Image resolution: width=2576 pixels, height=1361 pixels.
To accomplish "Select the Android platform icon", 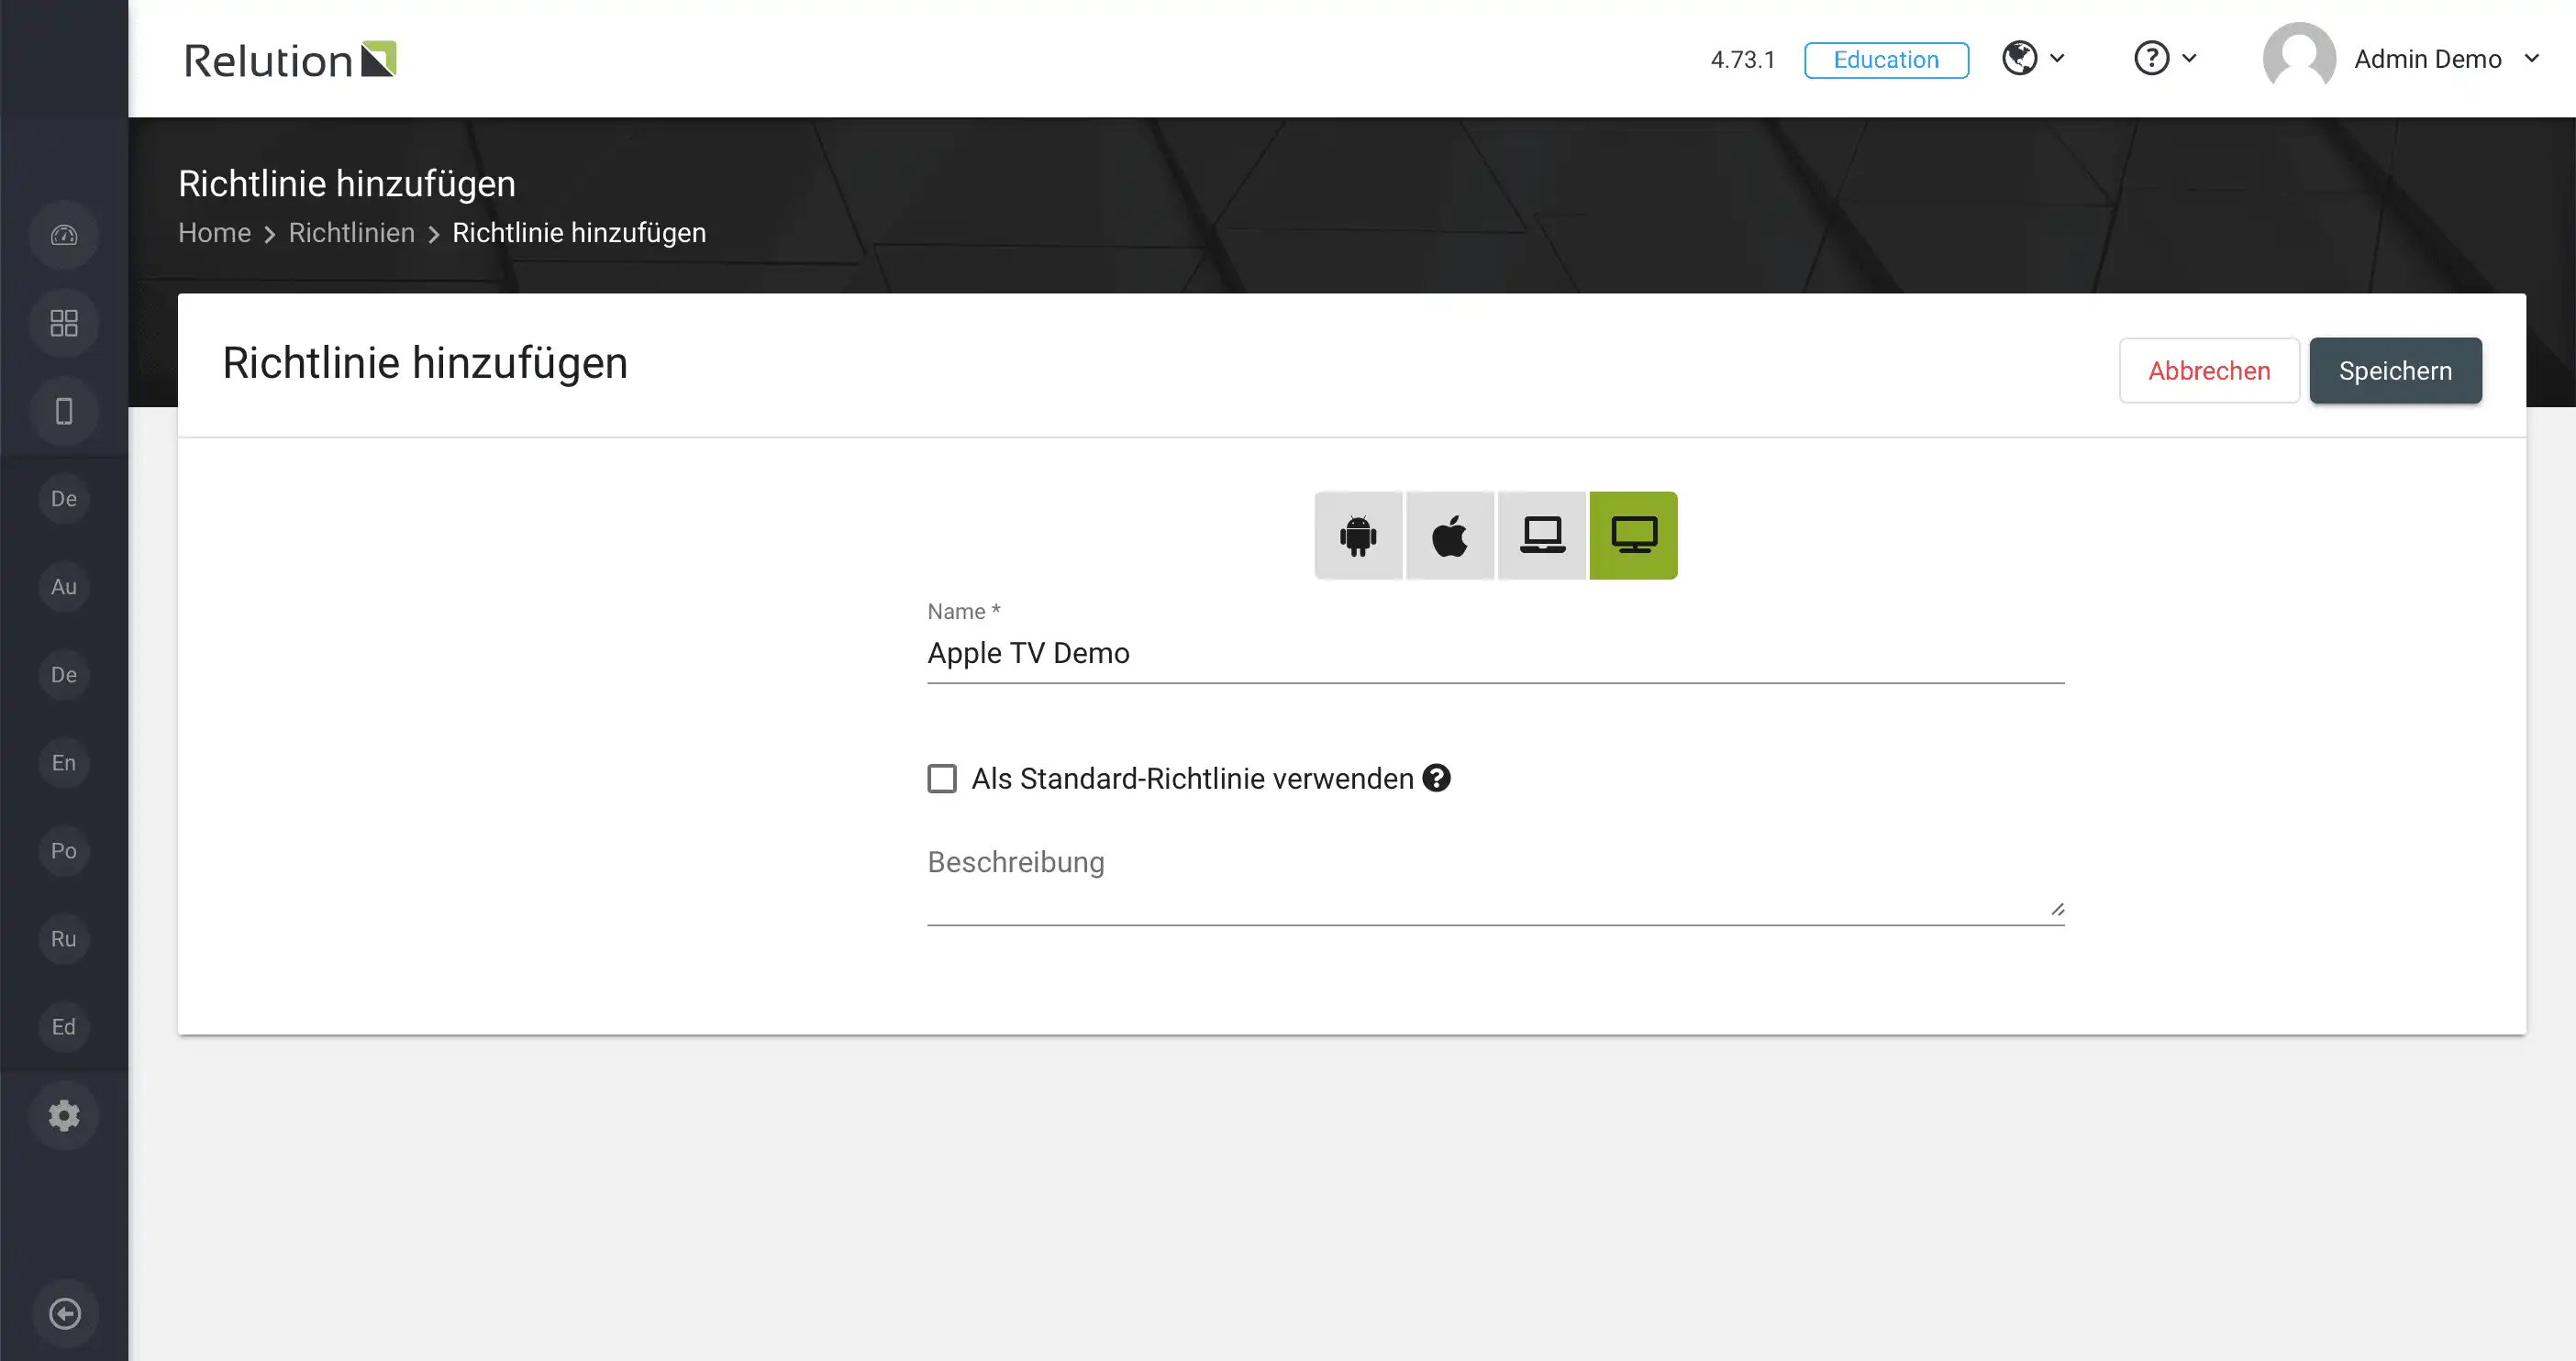I will point(1358,535).
